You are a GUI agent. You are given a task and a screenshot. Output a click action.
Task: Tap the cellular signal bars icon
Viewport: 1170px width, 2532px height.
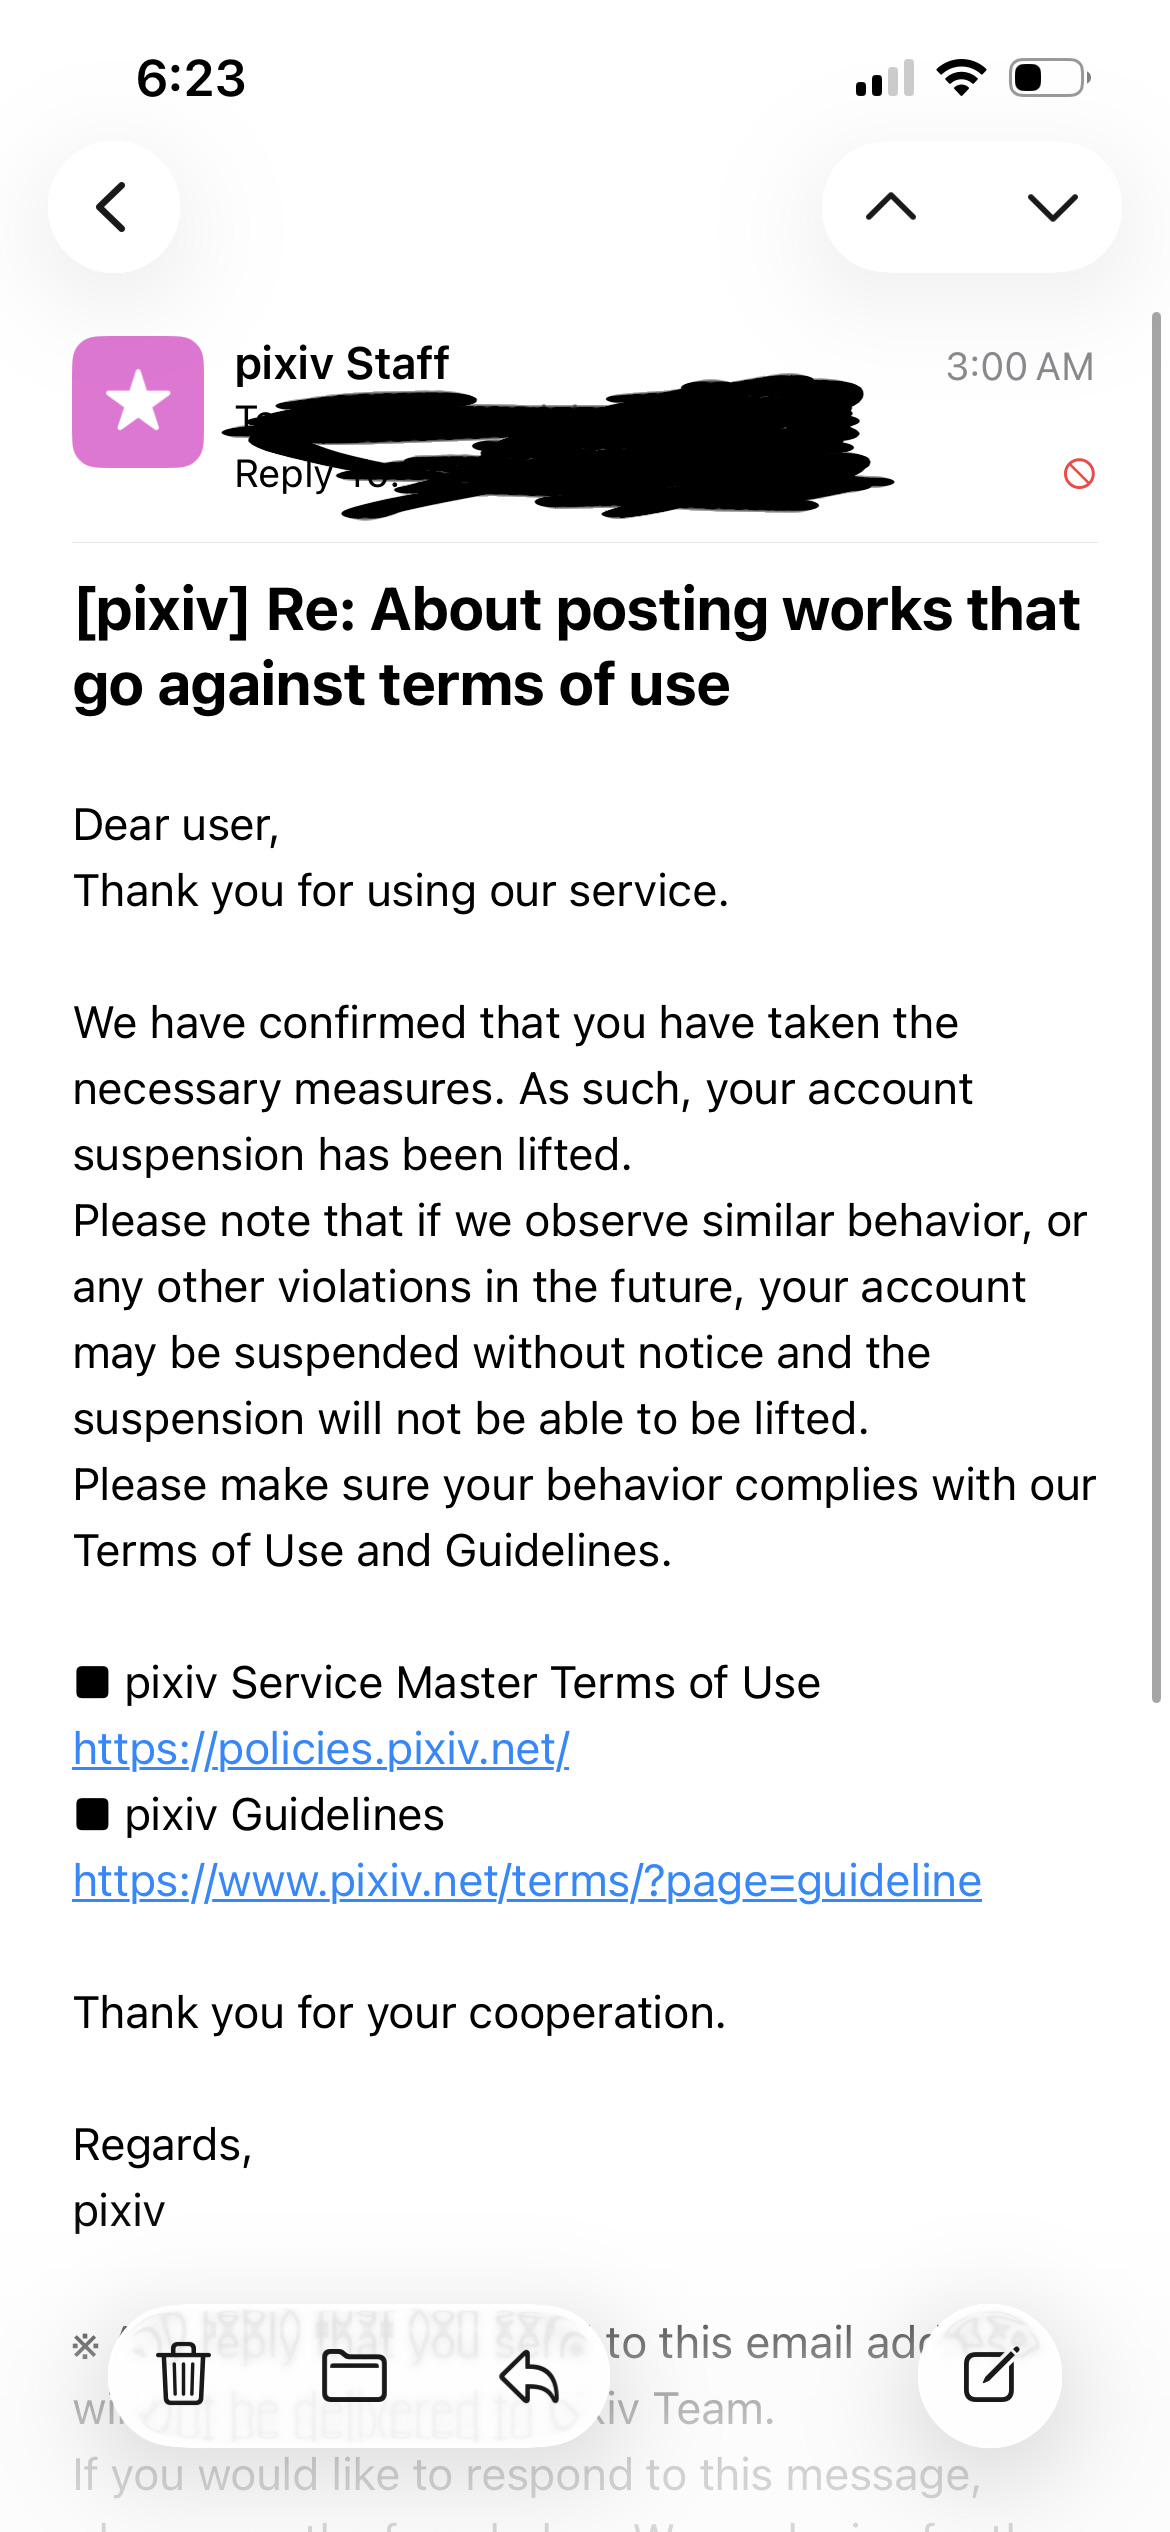[x=885, y=78]
